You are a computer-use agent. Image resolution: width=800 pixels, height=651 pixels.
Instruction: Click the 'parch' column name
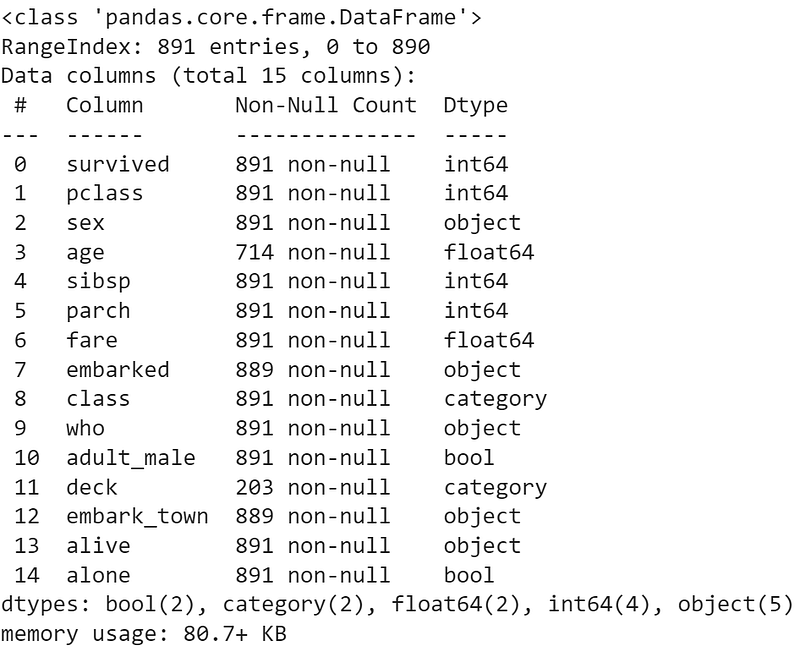pyautogui.click(x=98, y=311)
